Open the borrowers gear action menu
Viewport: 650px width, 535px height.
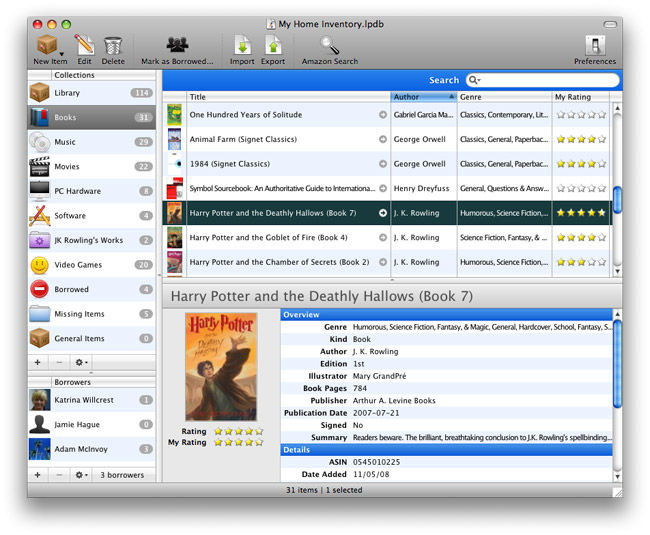pyautogui.click(x=82, y=474)
